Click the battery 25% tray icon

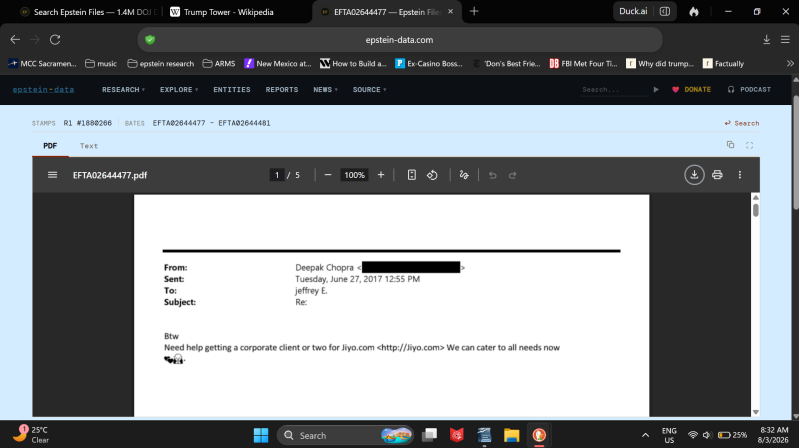click(x=732, y=435)
